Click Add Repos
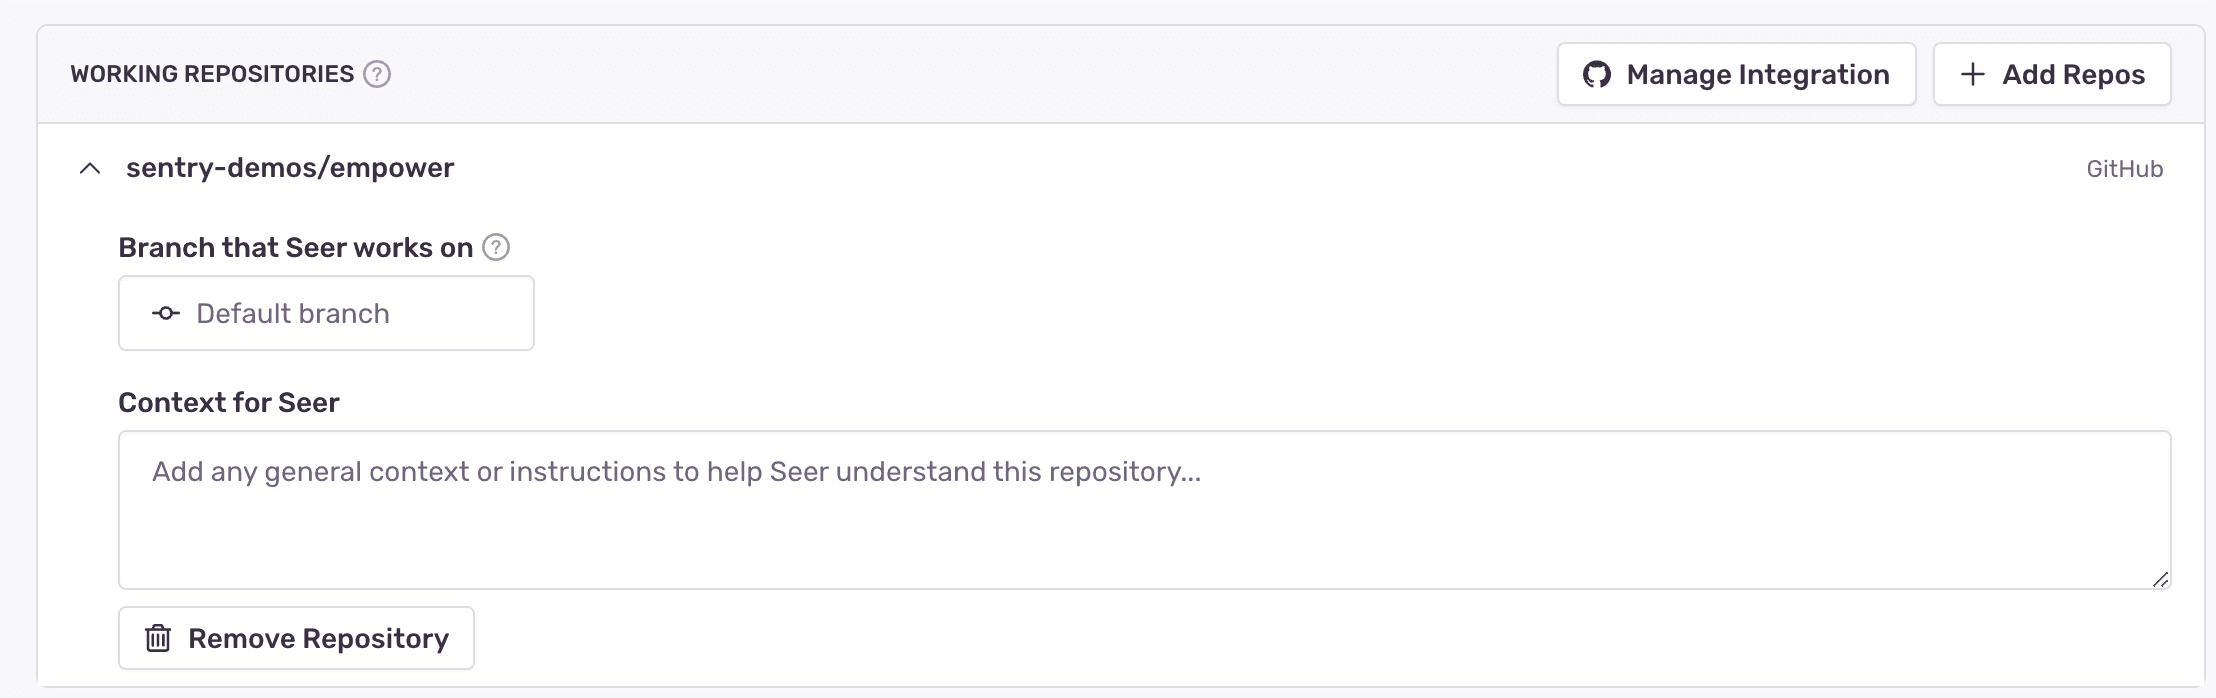The width and height of the screenshot is (2216, 698). pyautogui.click(x=2051, y=74)
